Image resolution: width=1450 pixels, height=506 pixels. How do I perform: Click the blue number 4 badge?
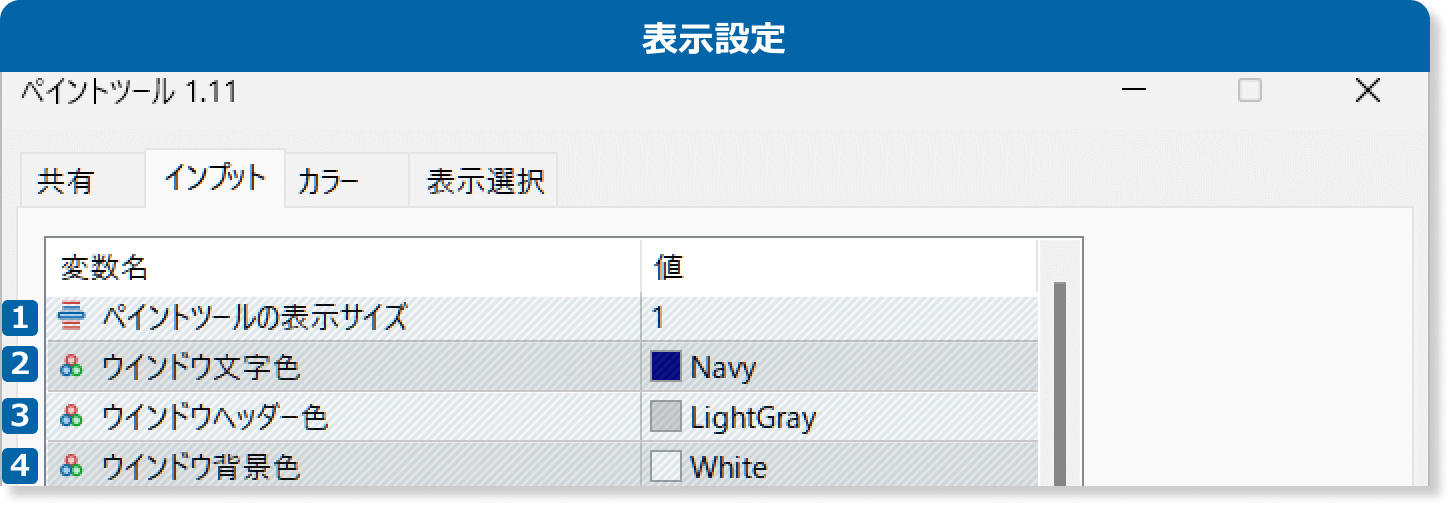coord(20,466)
